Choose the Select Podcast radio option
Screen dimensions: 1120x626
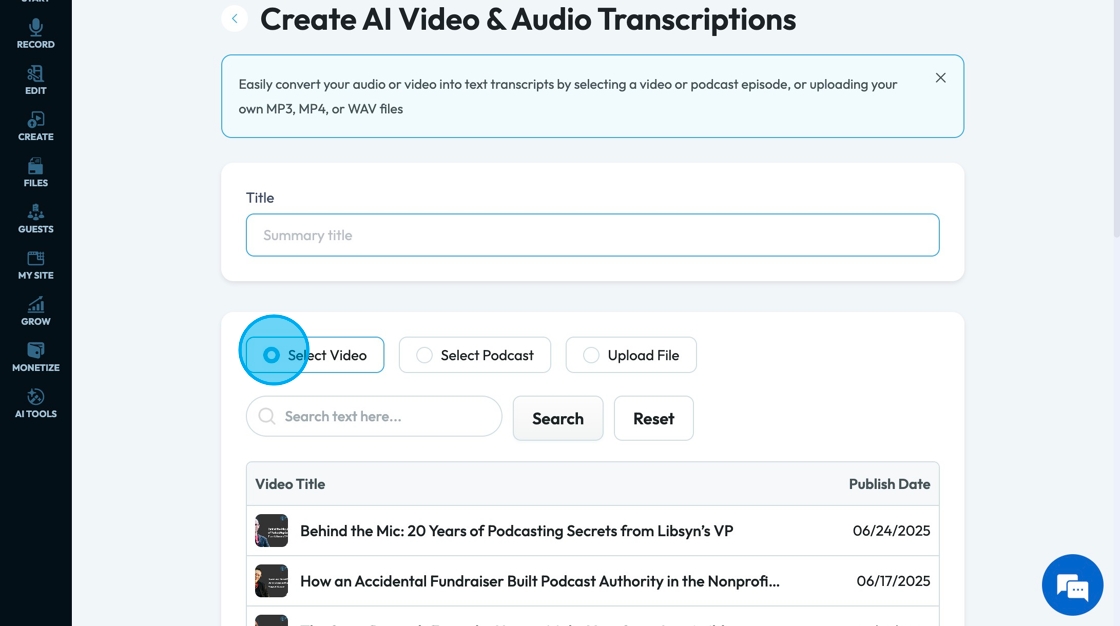(x=475, y=355)
